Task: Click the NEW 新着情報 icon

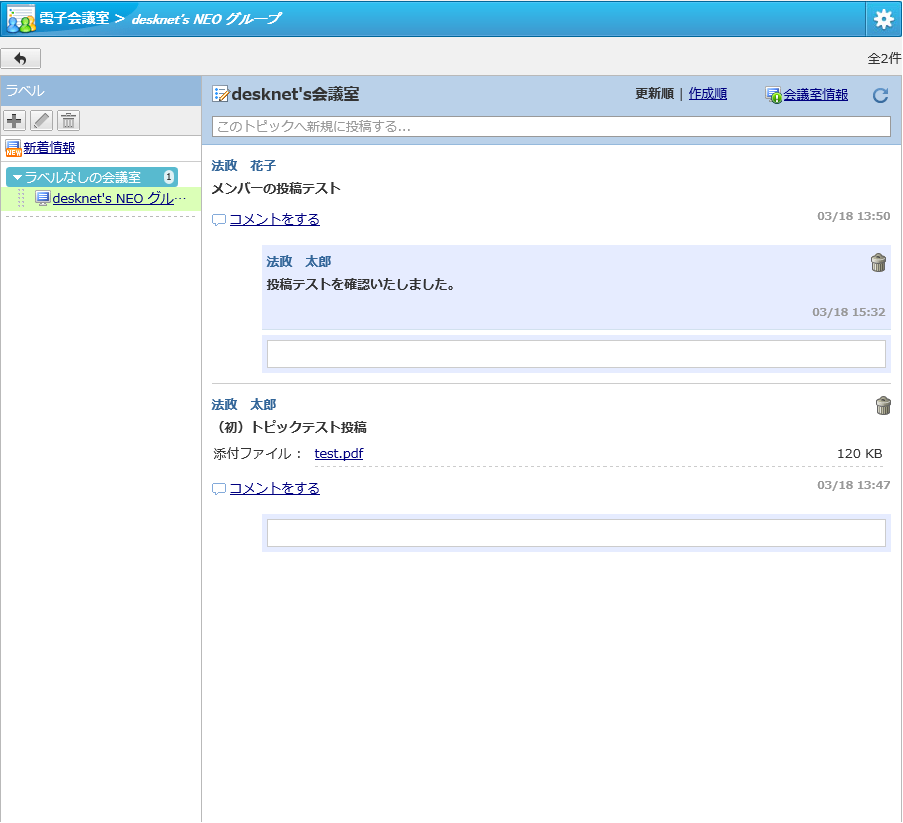Action: pyautogui.click(x=13, y=148)
